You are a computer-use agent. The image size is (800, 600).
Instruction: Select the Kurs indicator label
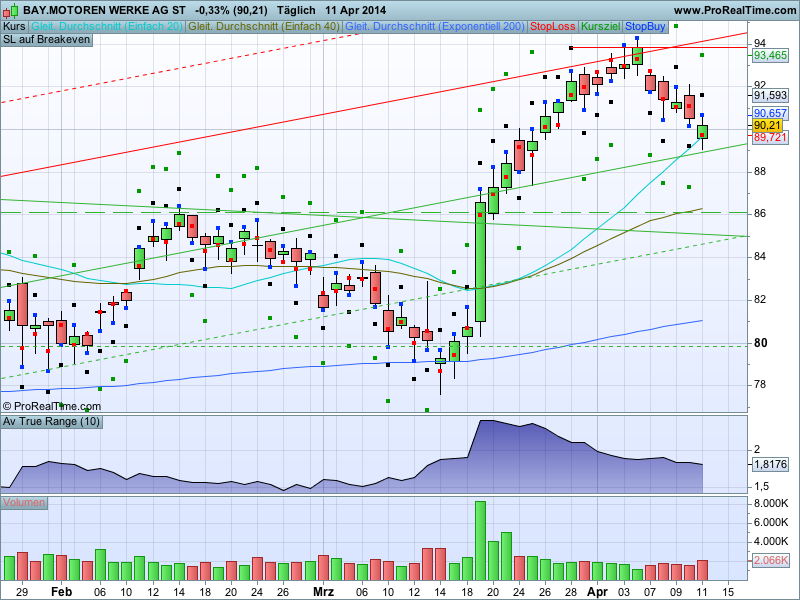pyautogui.click(x=15, y=27)
